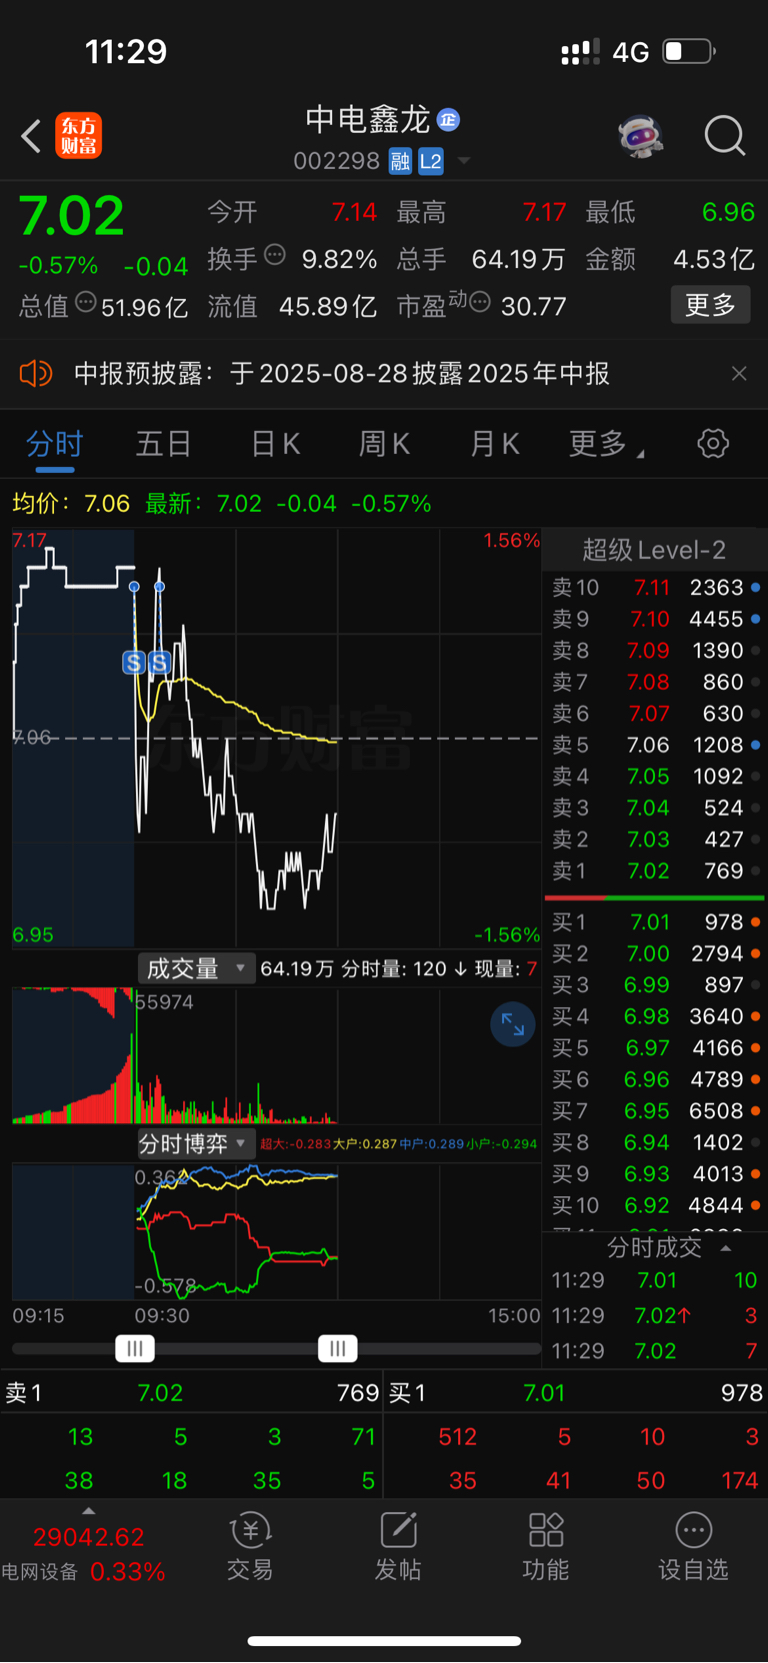Tap the 174 buy queue order

(x=739, y=1481)
